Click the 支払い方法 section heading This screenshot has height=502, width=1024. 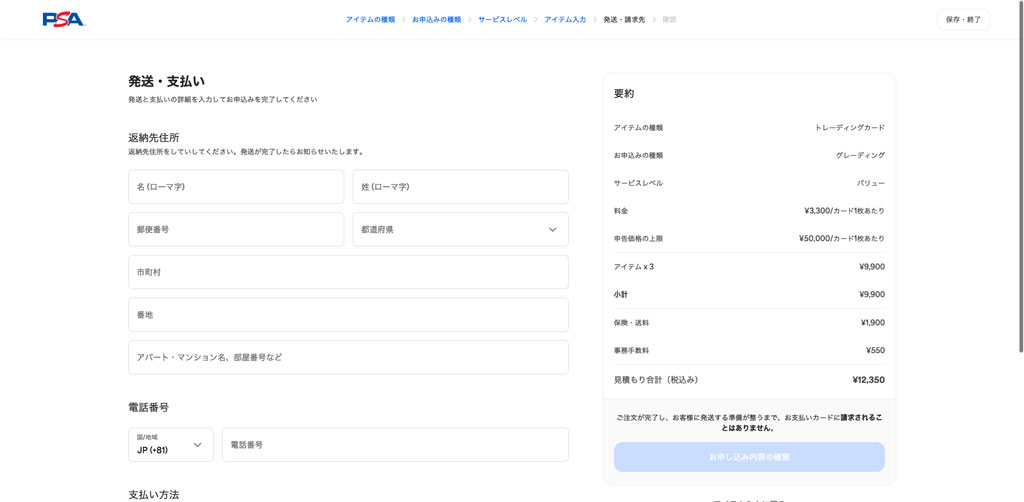[x=154, y=494]
